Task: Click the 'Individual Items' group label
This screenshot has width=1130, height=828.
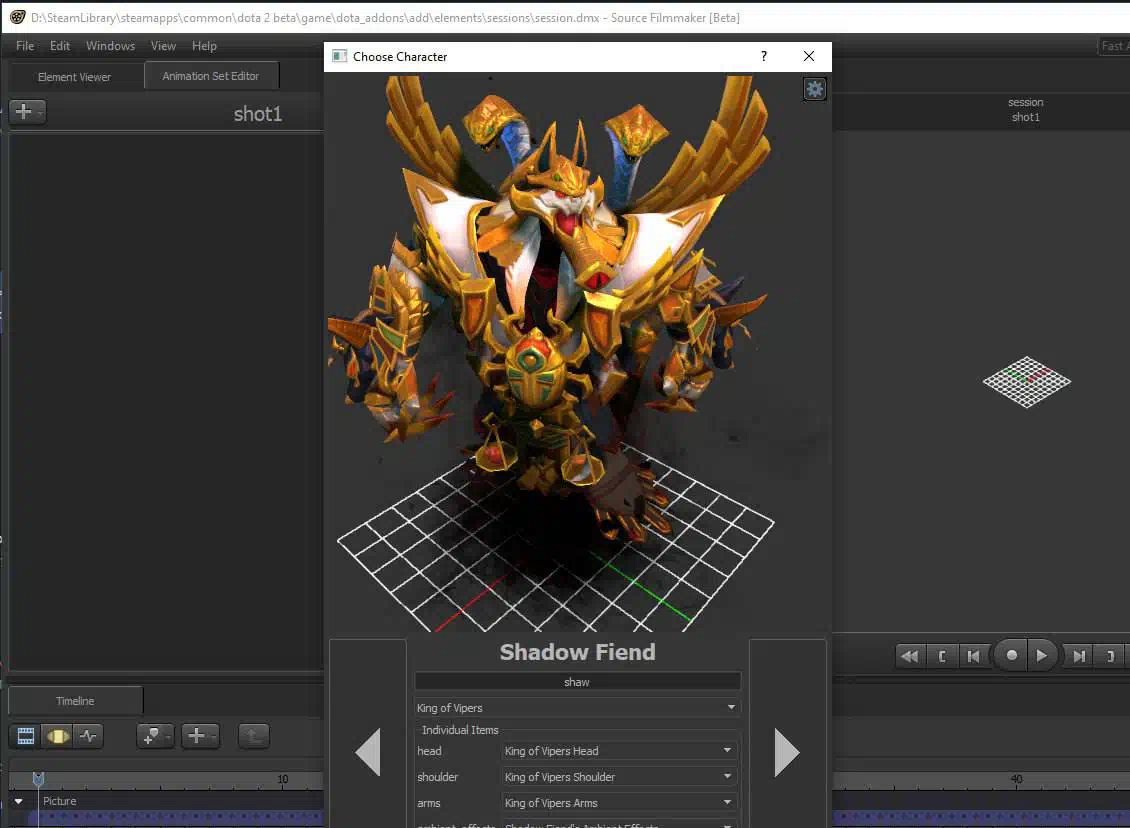Action: (460, 730)
